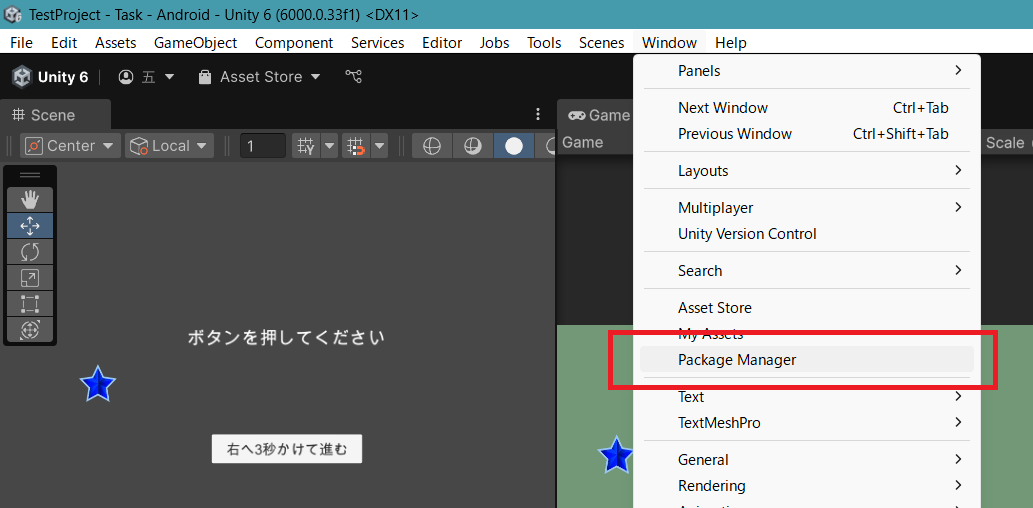This screenshot has width=1033, height=508.
Task: Open the Jobs menu
Action: (x=494, y=43)
